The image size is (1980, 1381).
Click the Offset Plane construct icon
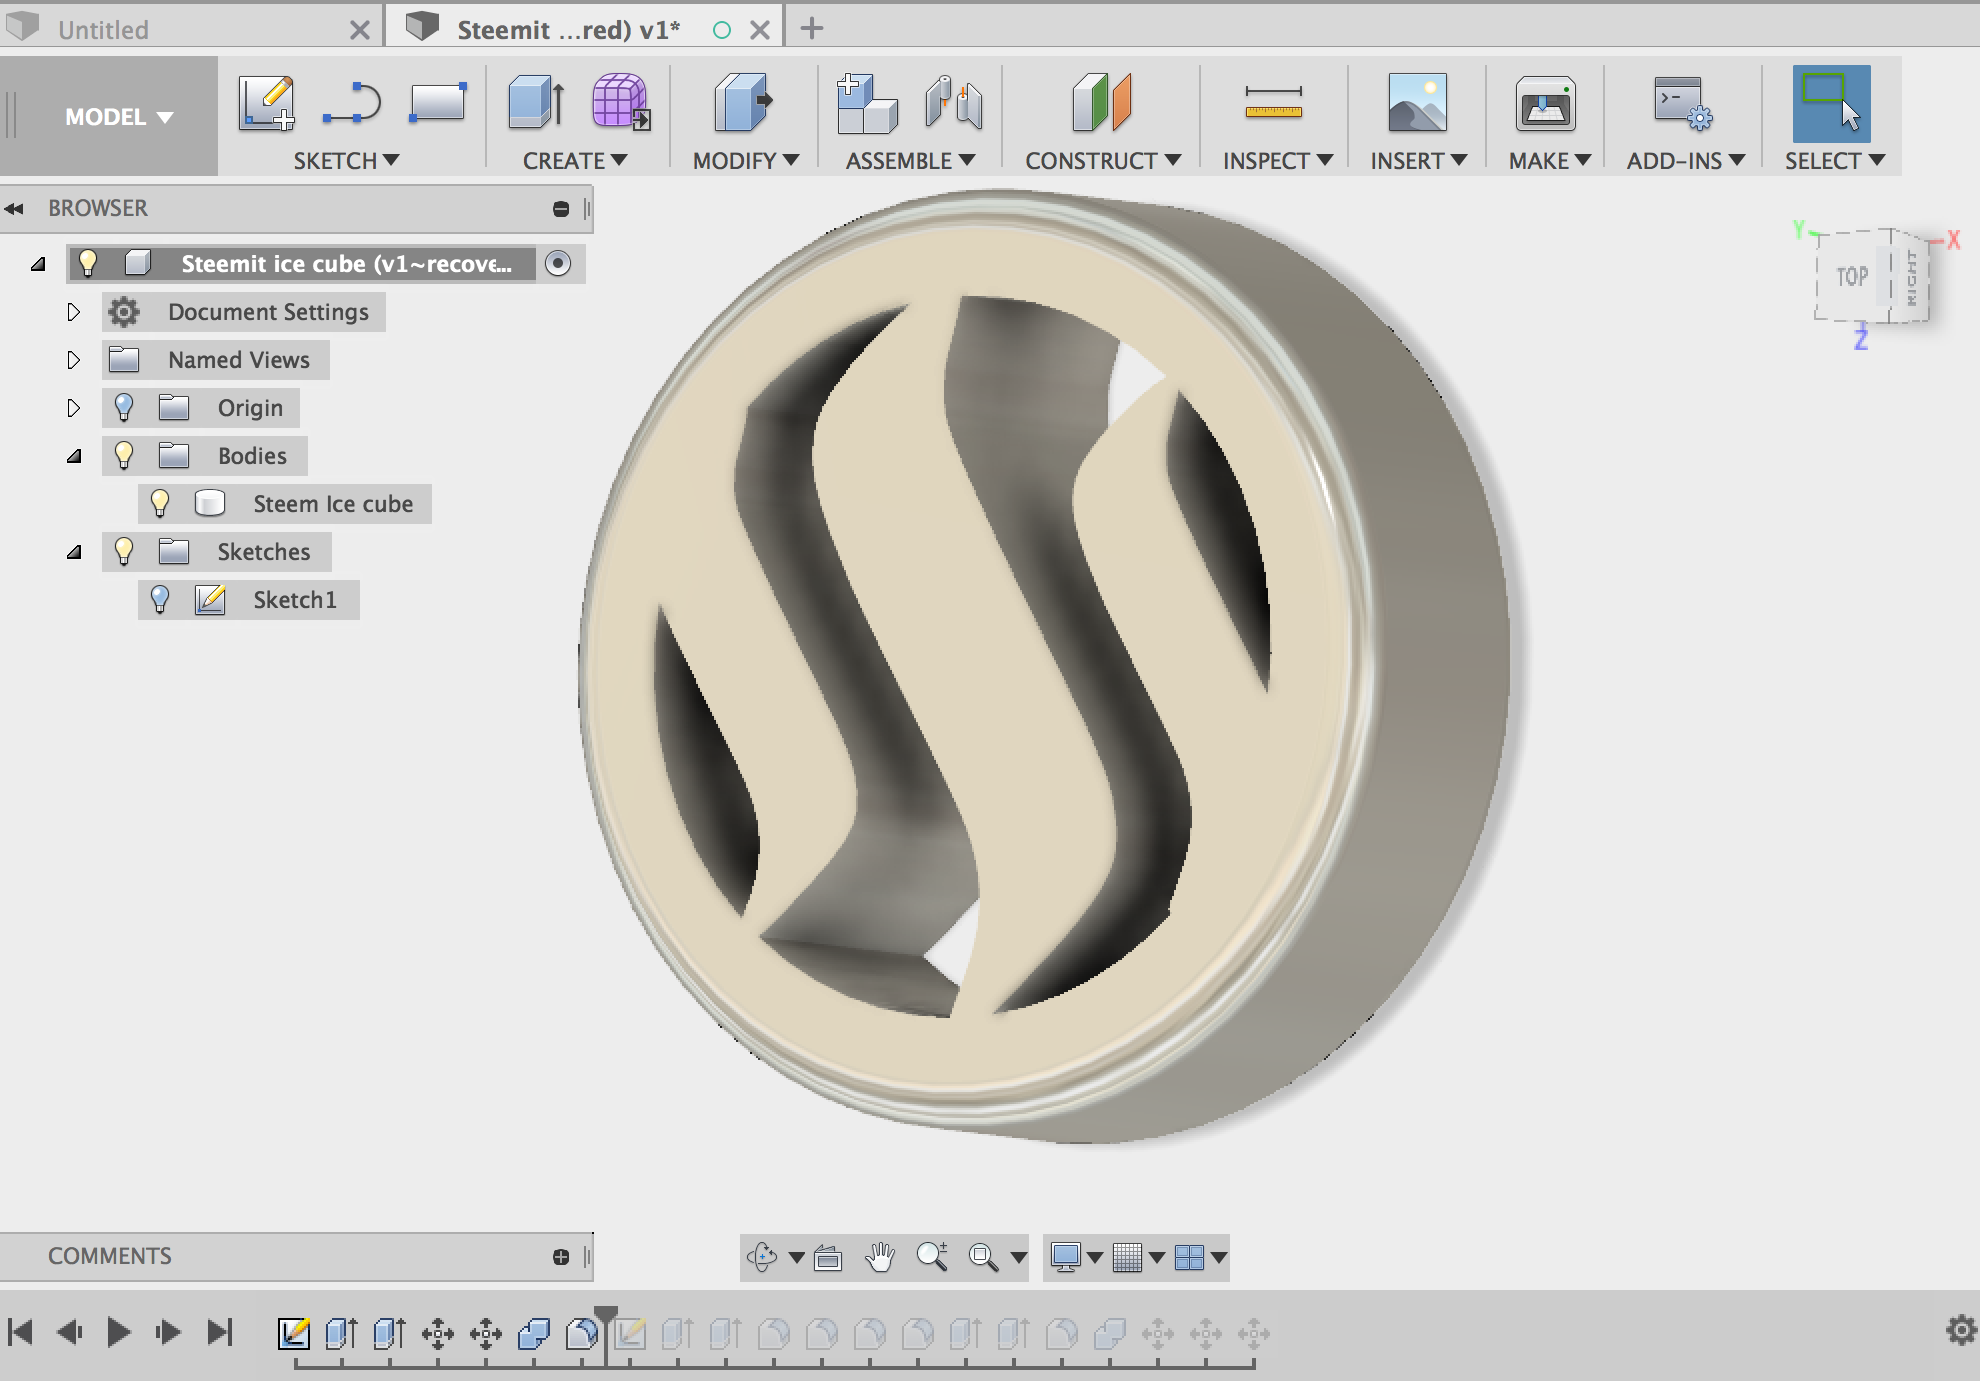click(1101, 102)
